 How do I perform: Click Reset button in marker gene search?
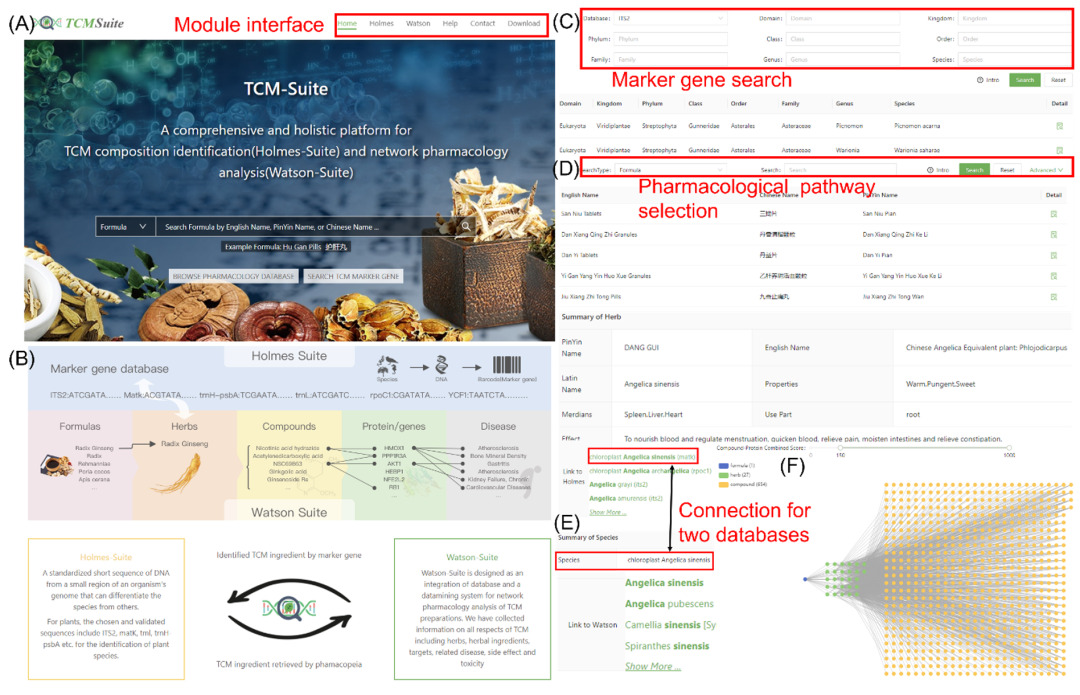click(1058, 80)
